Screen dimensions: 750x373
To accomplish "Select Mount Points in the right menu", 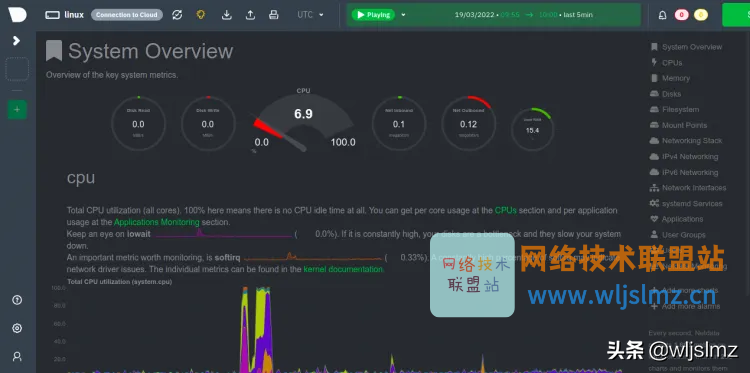I will pos(678,125).
